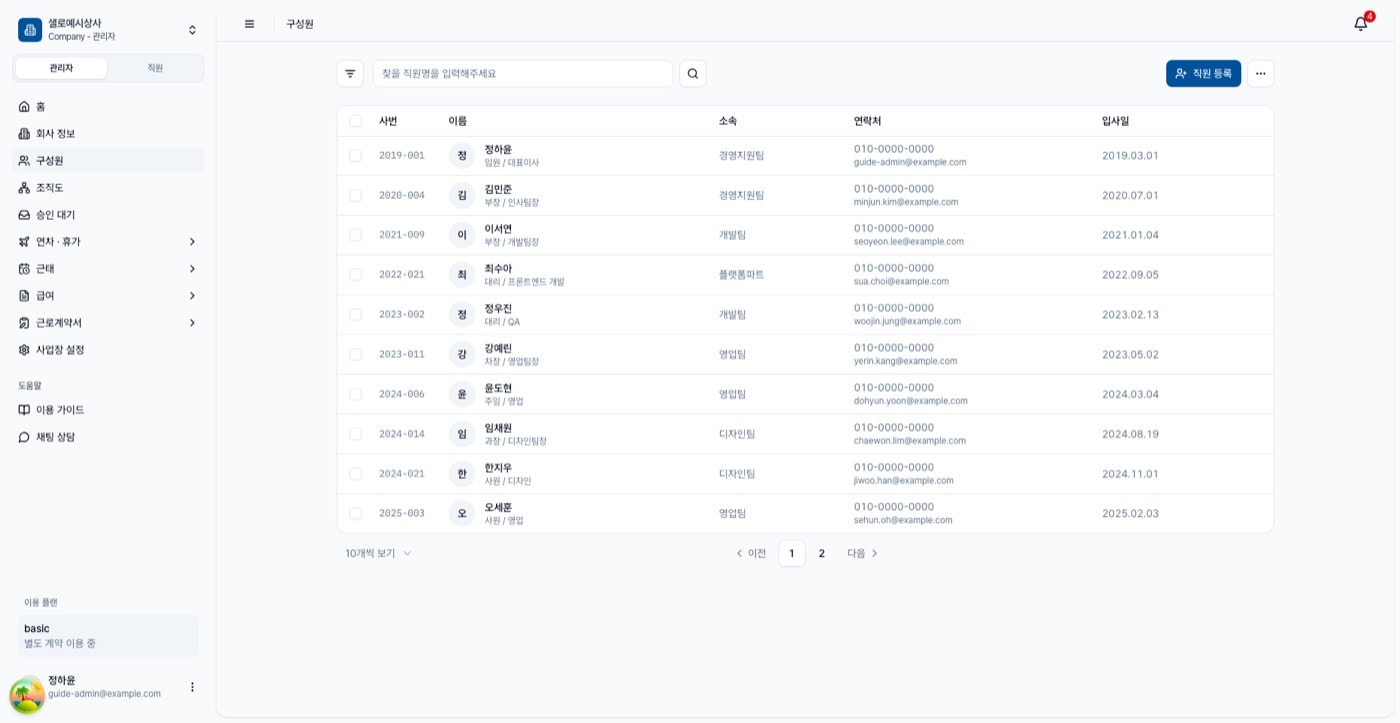This screenshot has height=723, width=1400.
Task: Open 승인 대기 in the sidebar
Action: (x=108, y=215)
